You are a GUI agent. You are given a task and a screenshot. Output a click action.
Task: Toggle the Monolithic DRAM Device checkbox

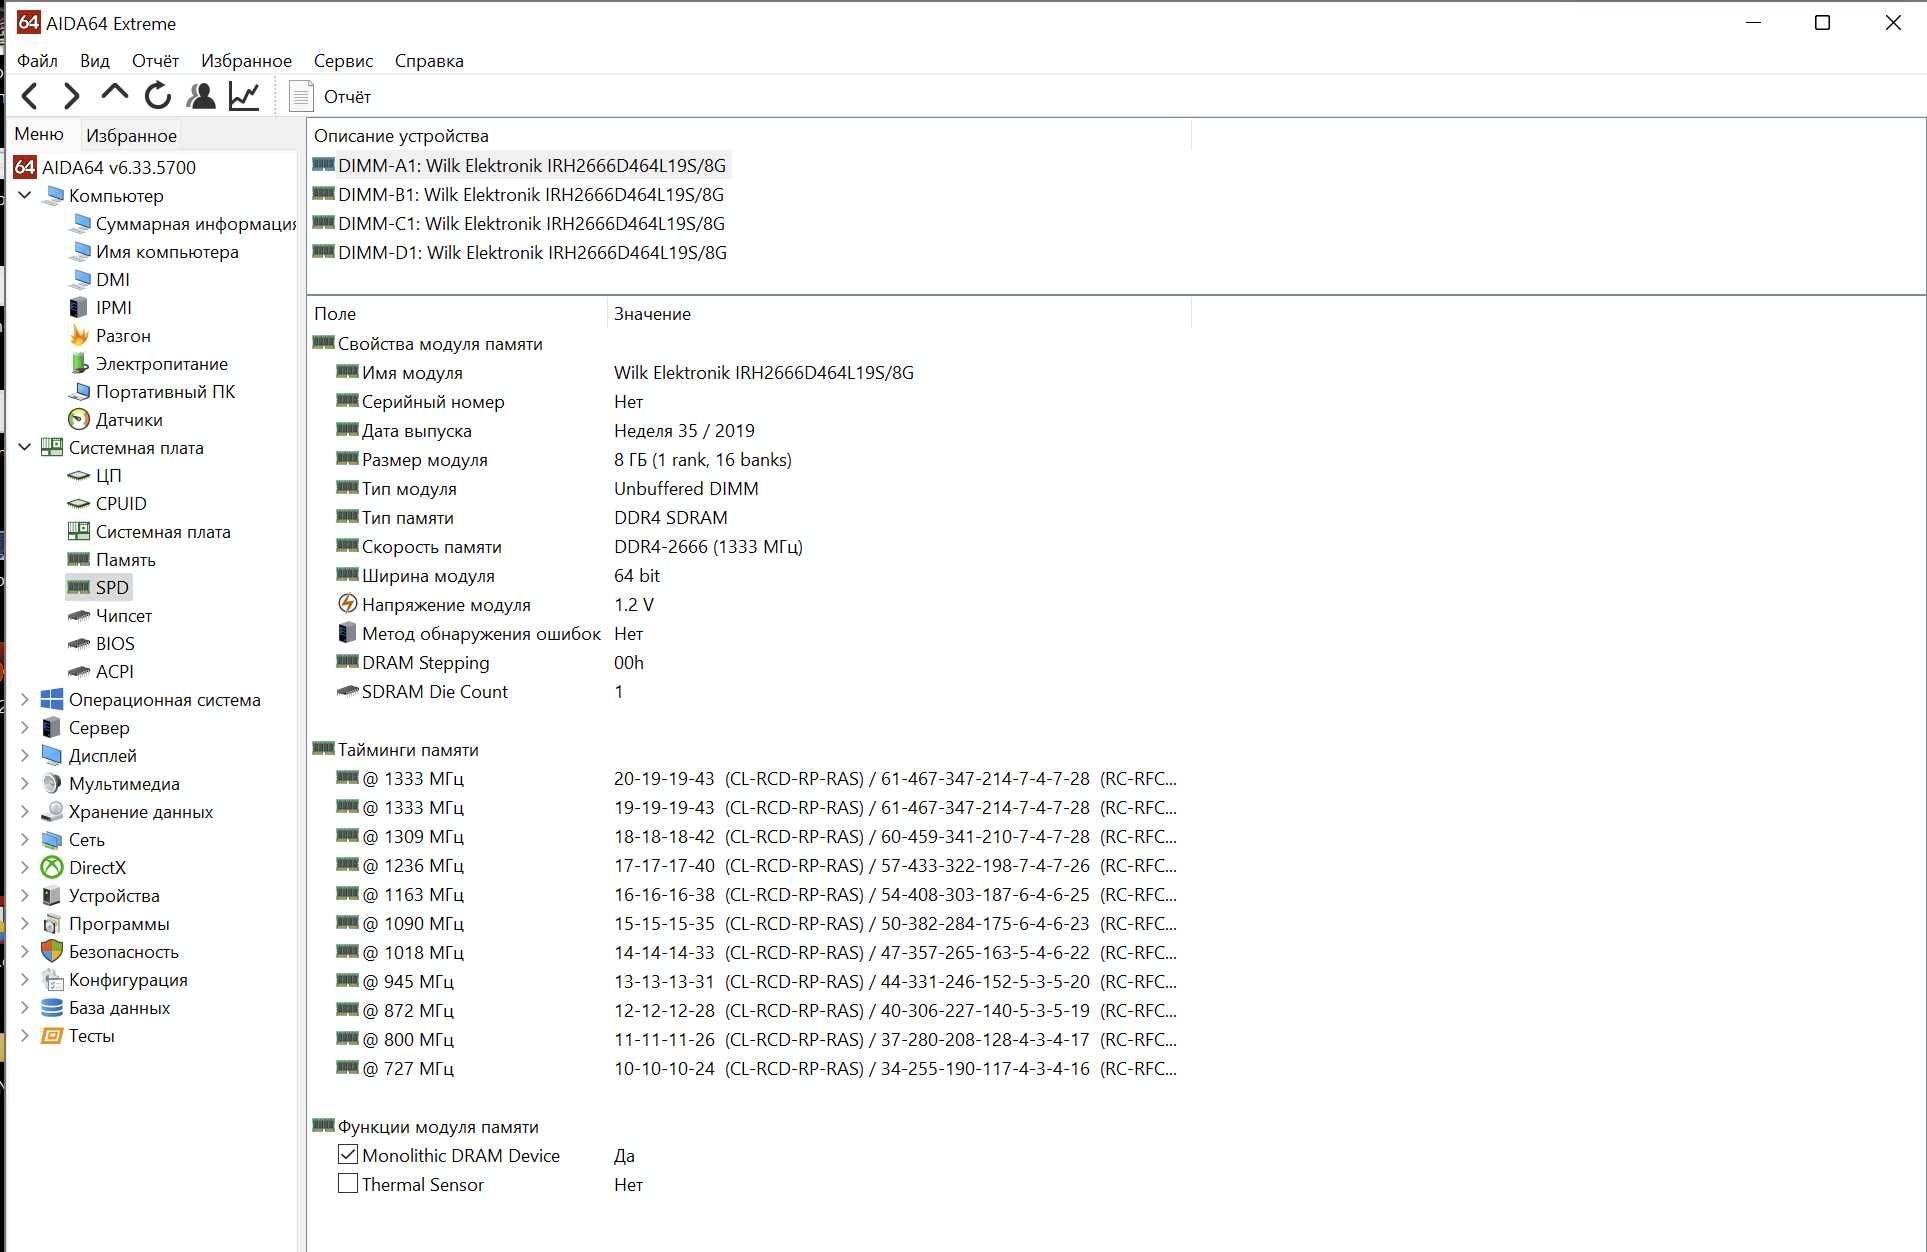click(x=348, y=1154)
